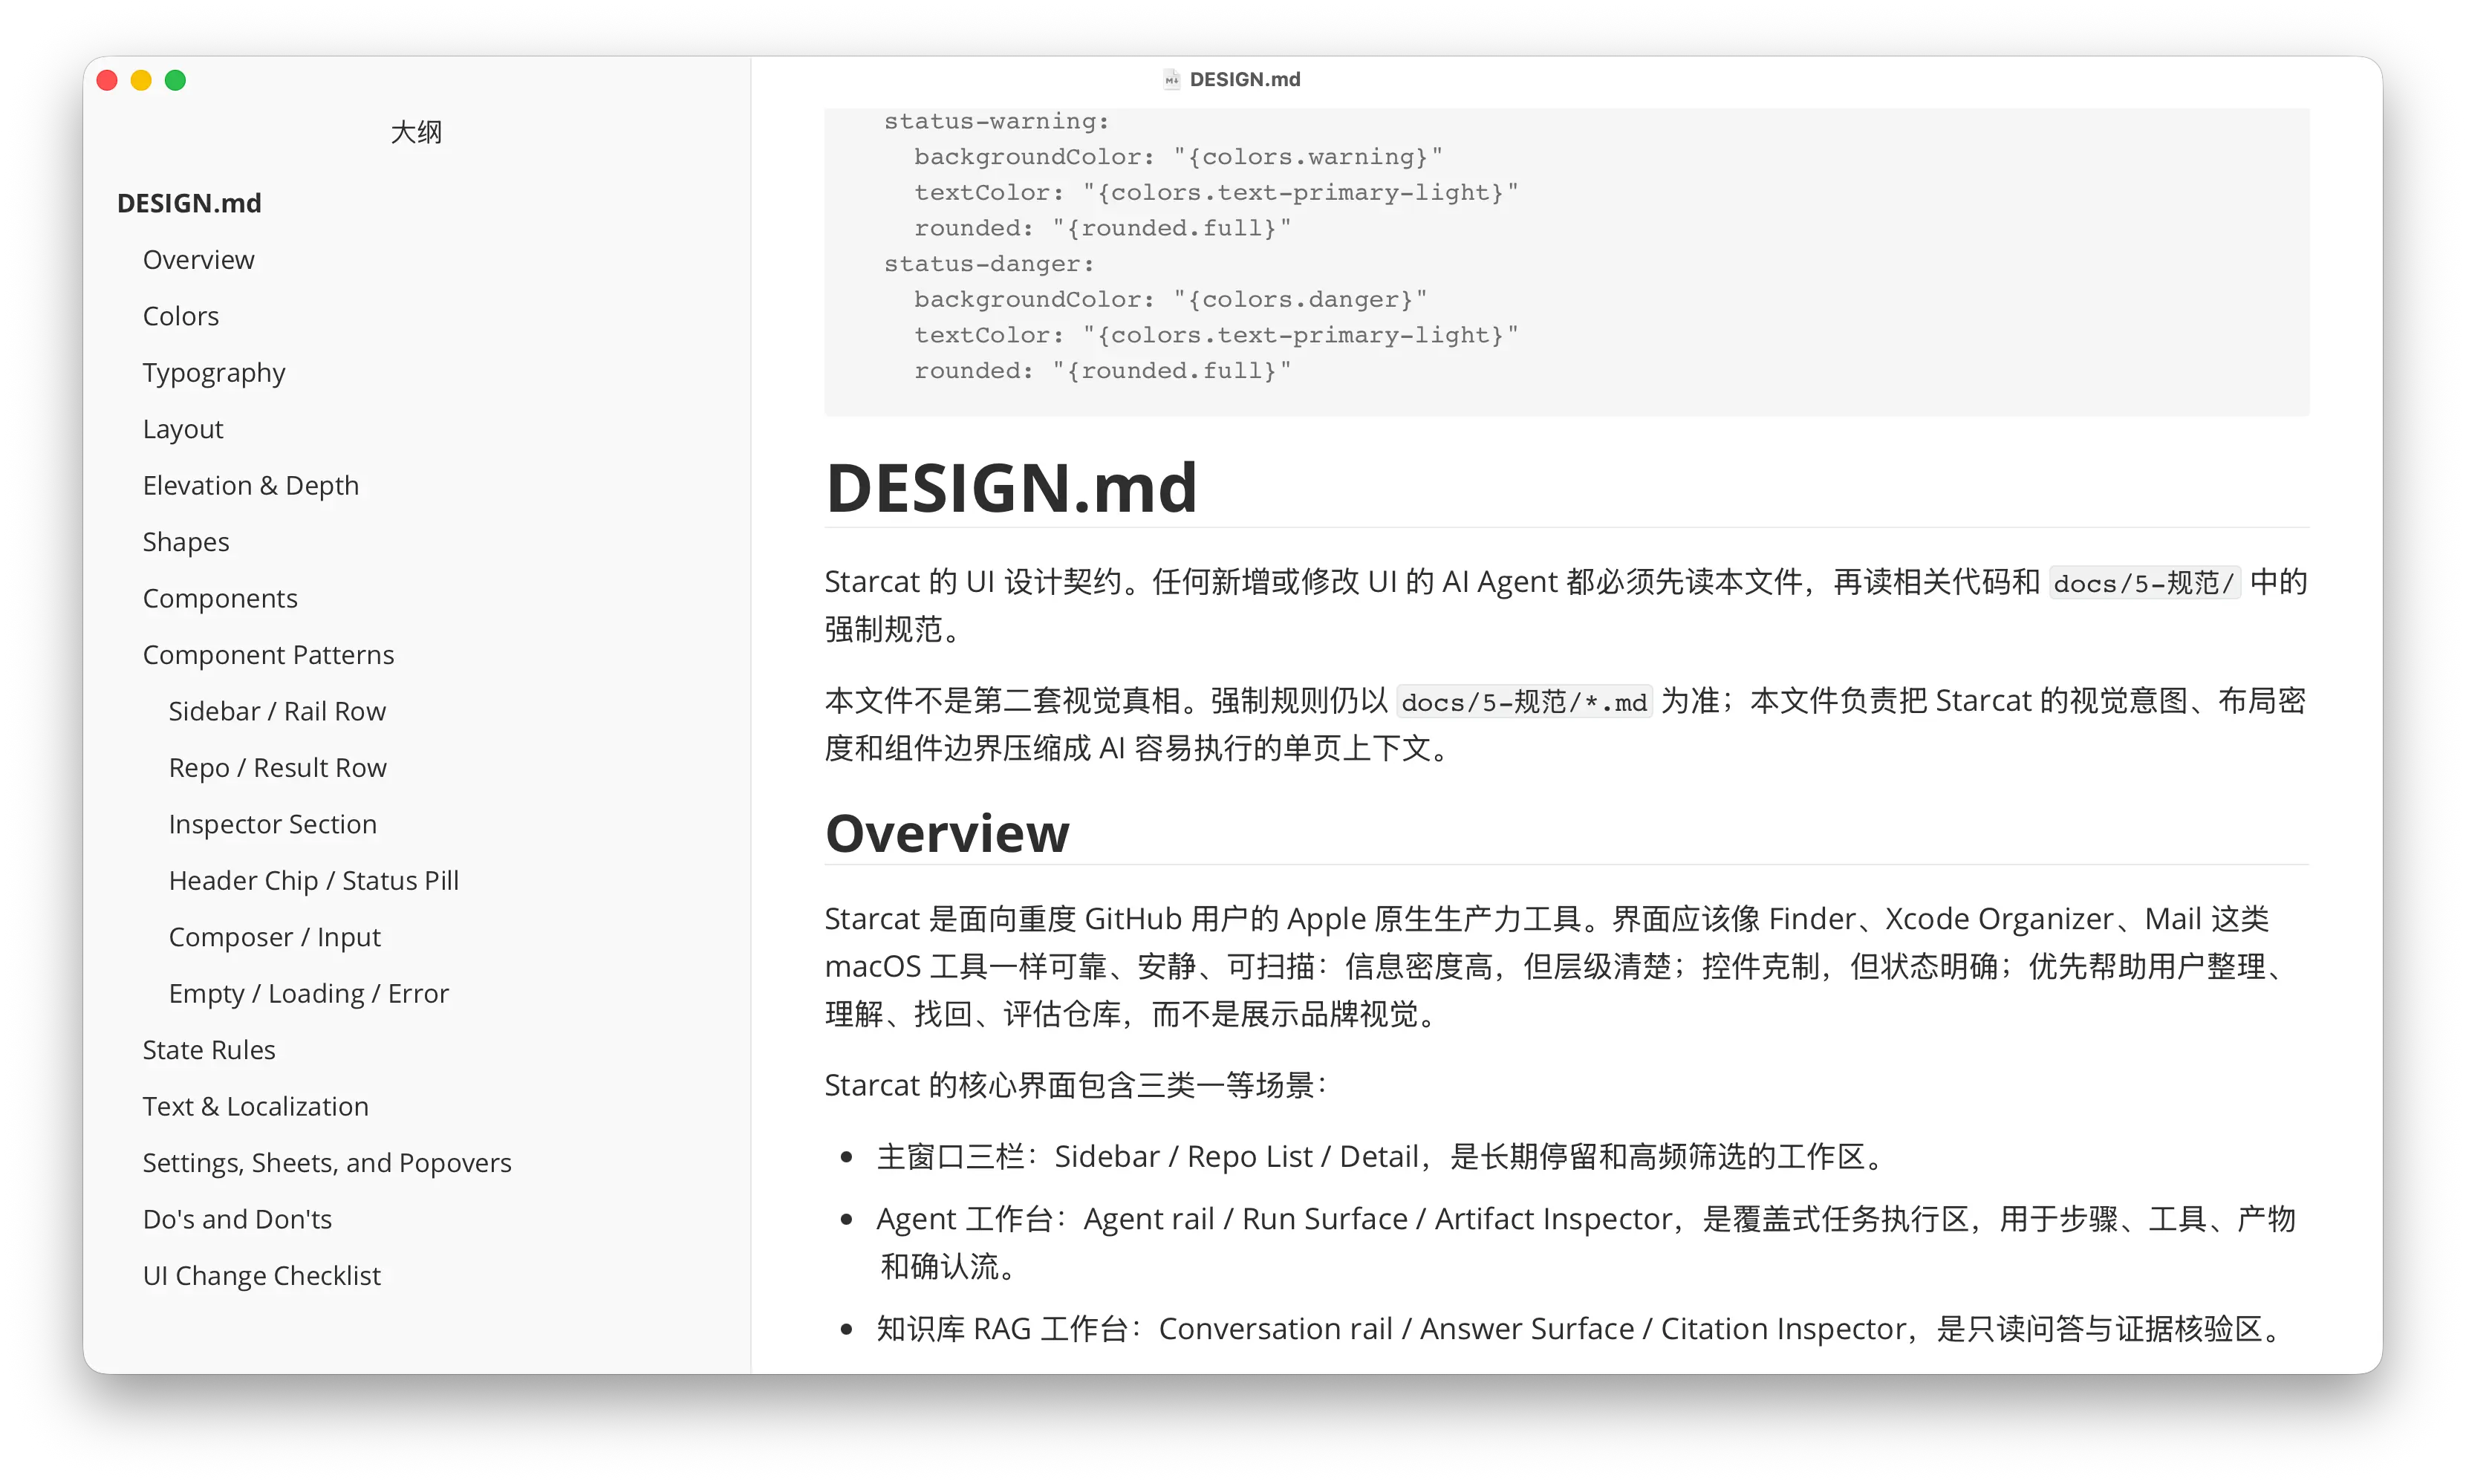Navigate to Composer / Input subsection
This screenshot has height=1484, width=2466.
pyautogui.click(x=274, y=937)
